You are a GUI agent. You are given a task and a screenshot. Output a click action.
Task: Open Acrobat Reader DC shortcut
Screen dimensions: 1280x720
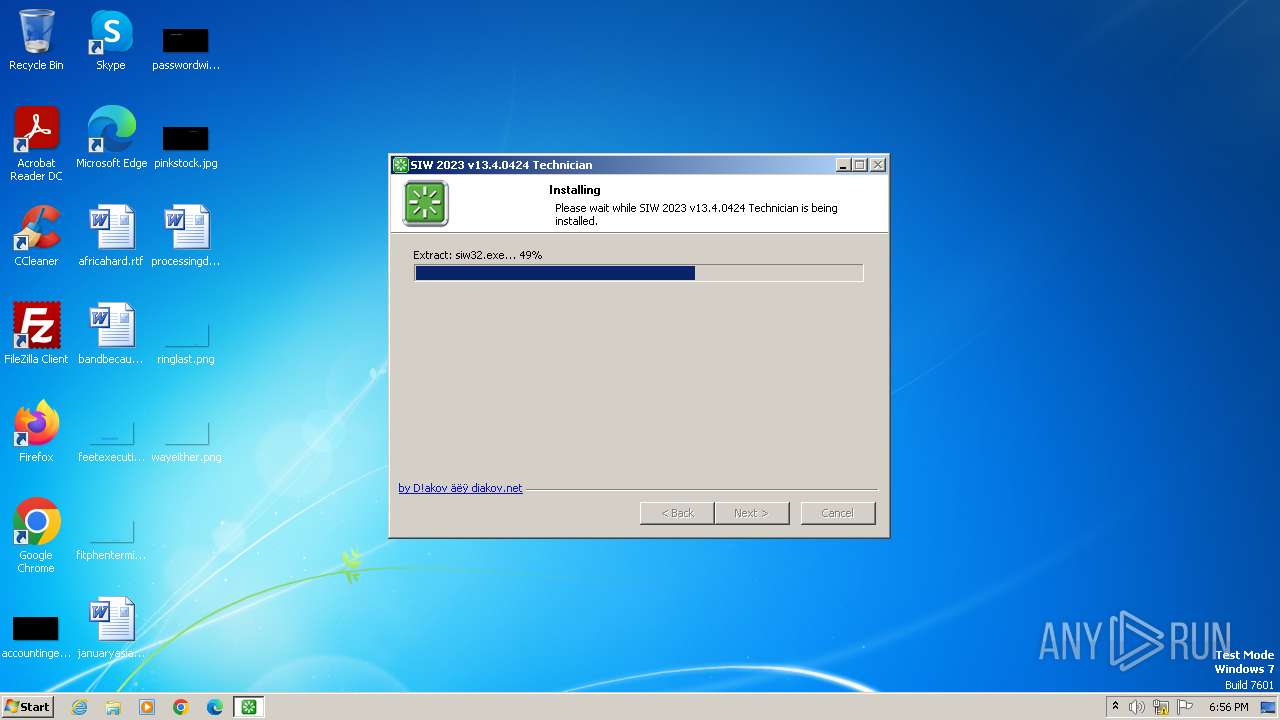click(x=36, y=144)
